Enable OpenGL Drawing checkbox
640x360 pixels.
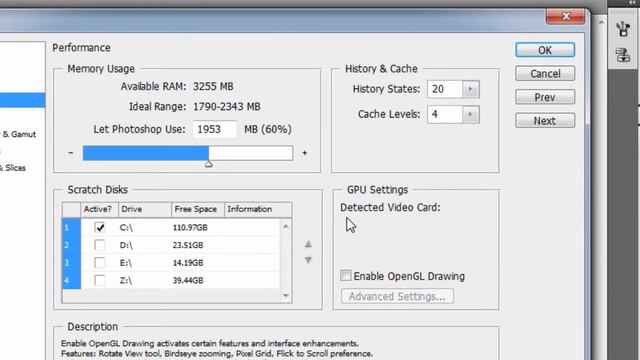click(x=346, y=276)
